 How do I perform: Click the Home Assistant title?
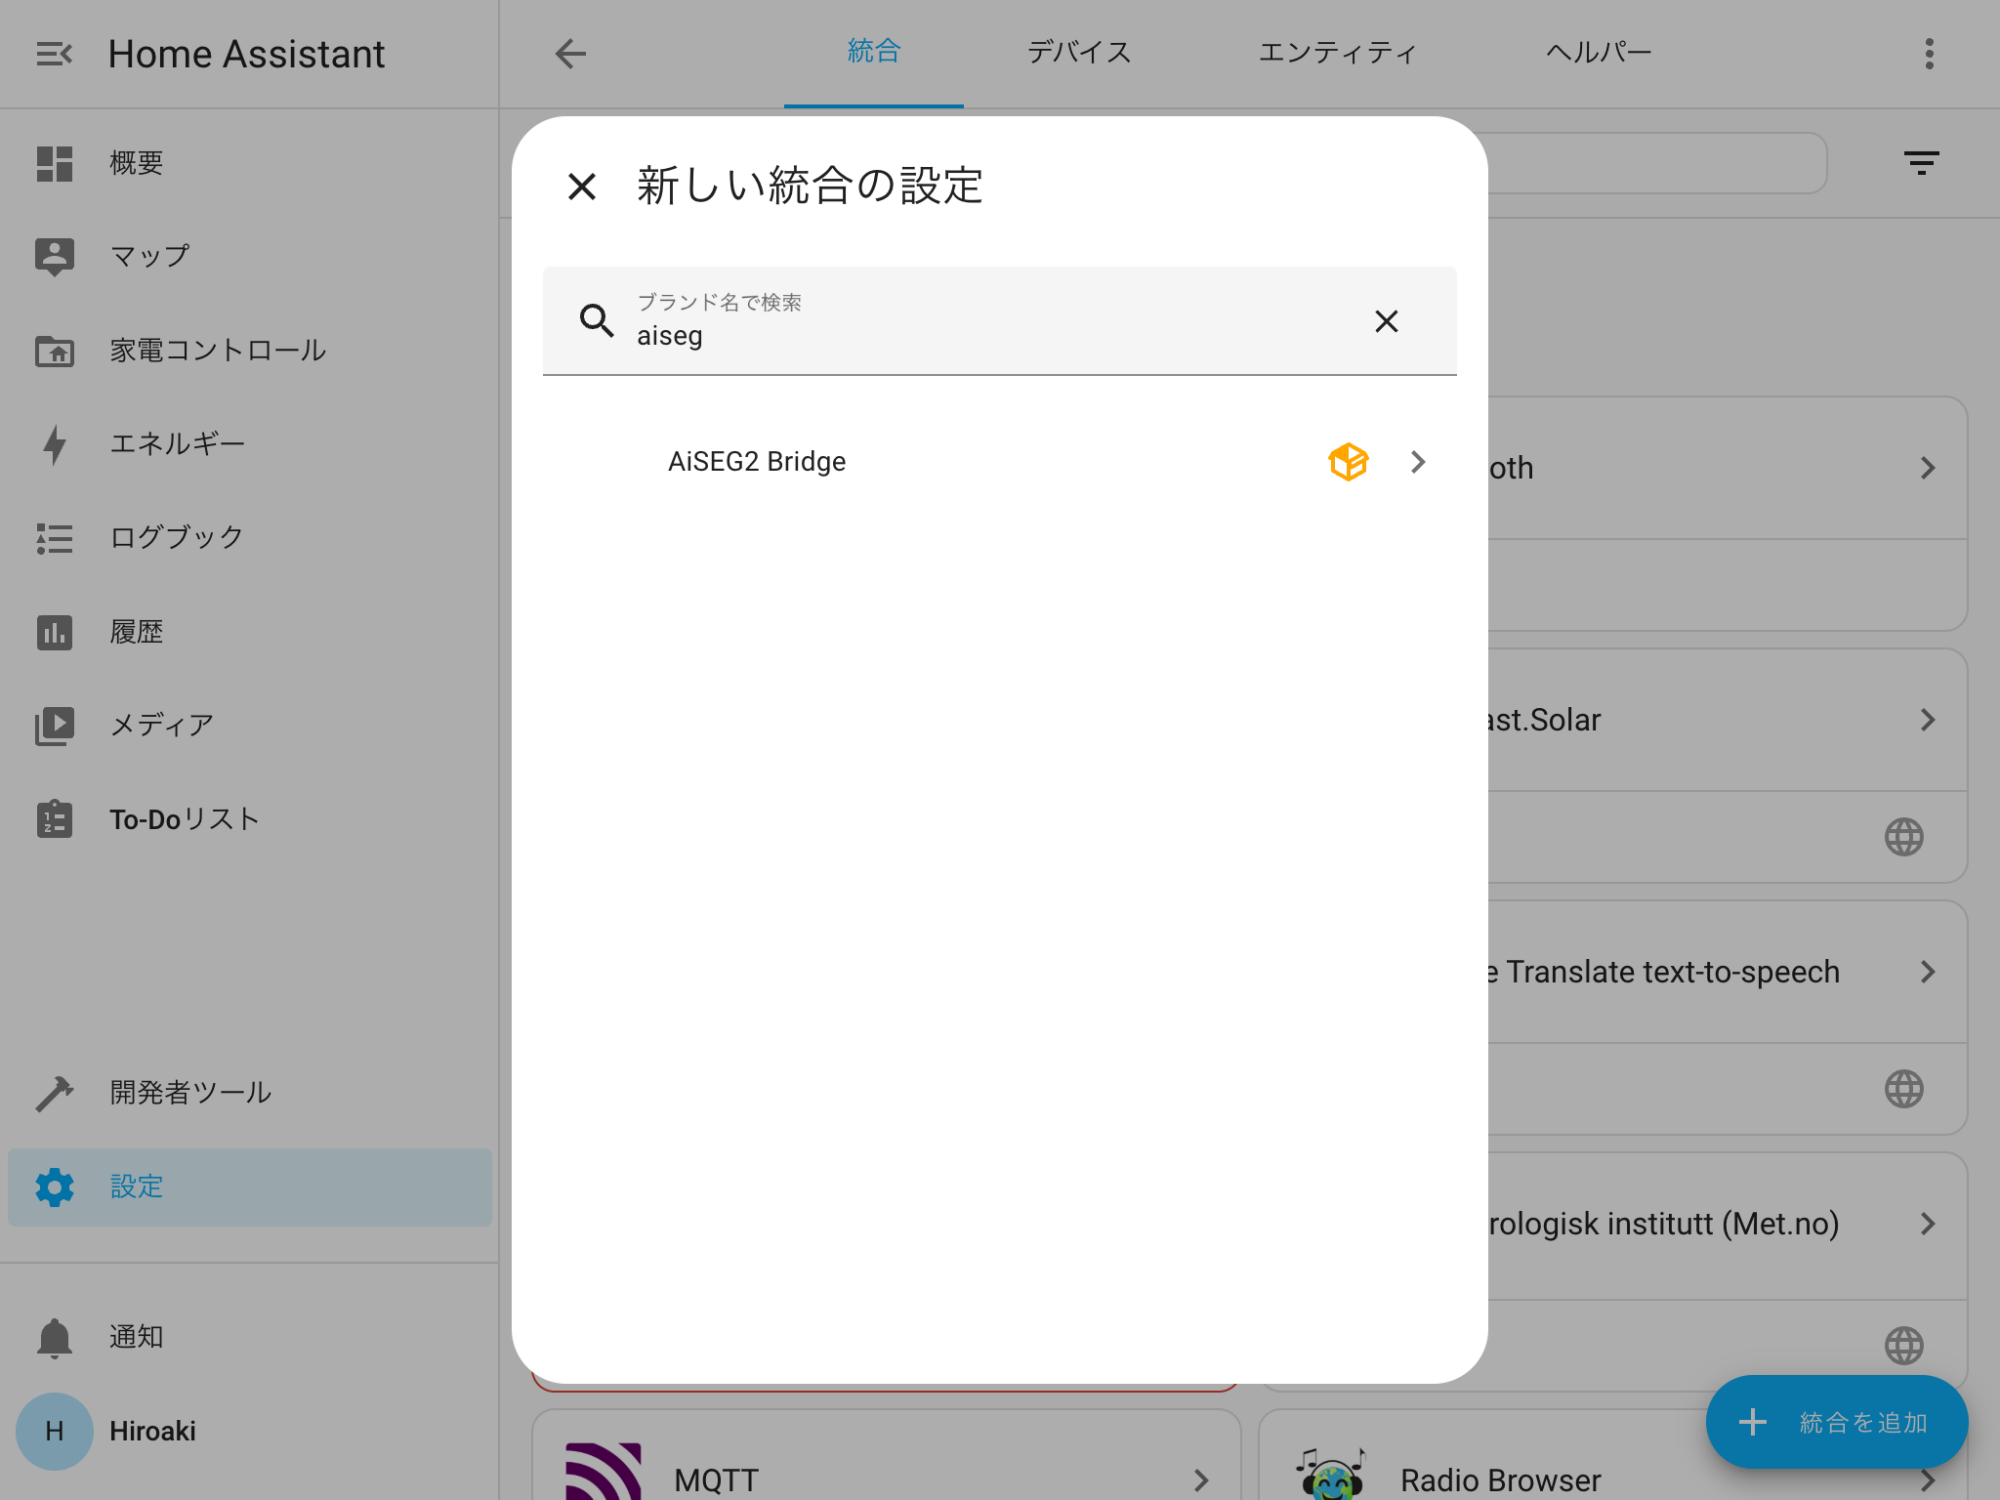(x=246, y=54)
